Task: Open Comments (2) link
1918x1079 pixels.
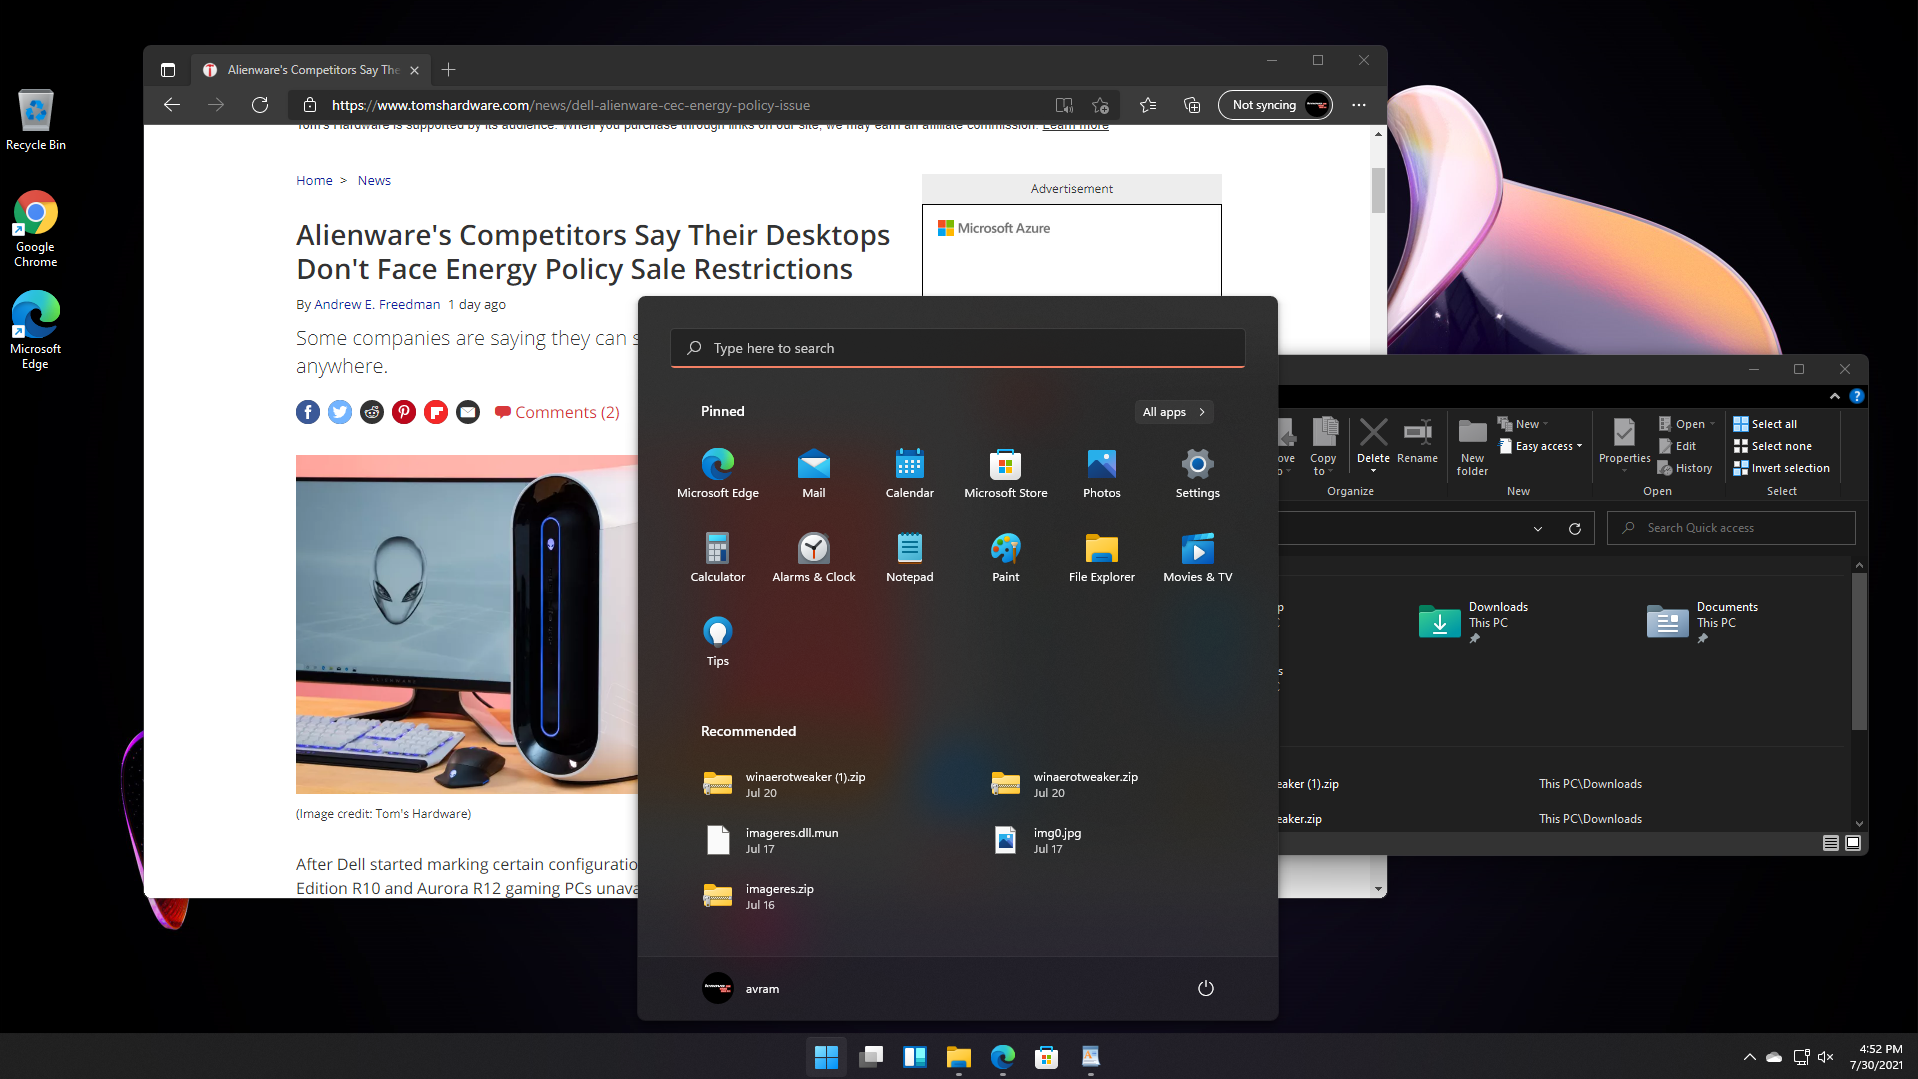Action: coord(557,412)
